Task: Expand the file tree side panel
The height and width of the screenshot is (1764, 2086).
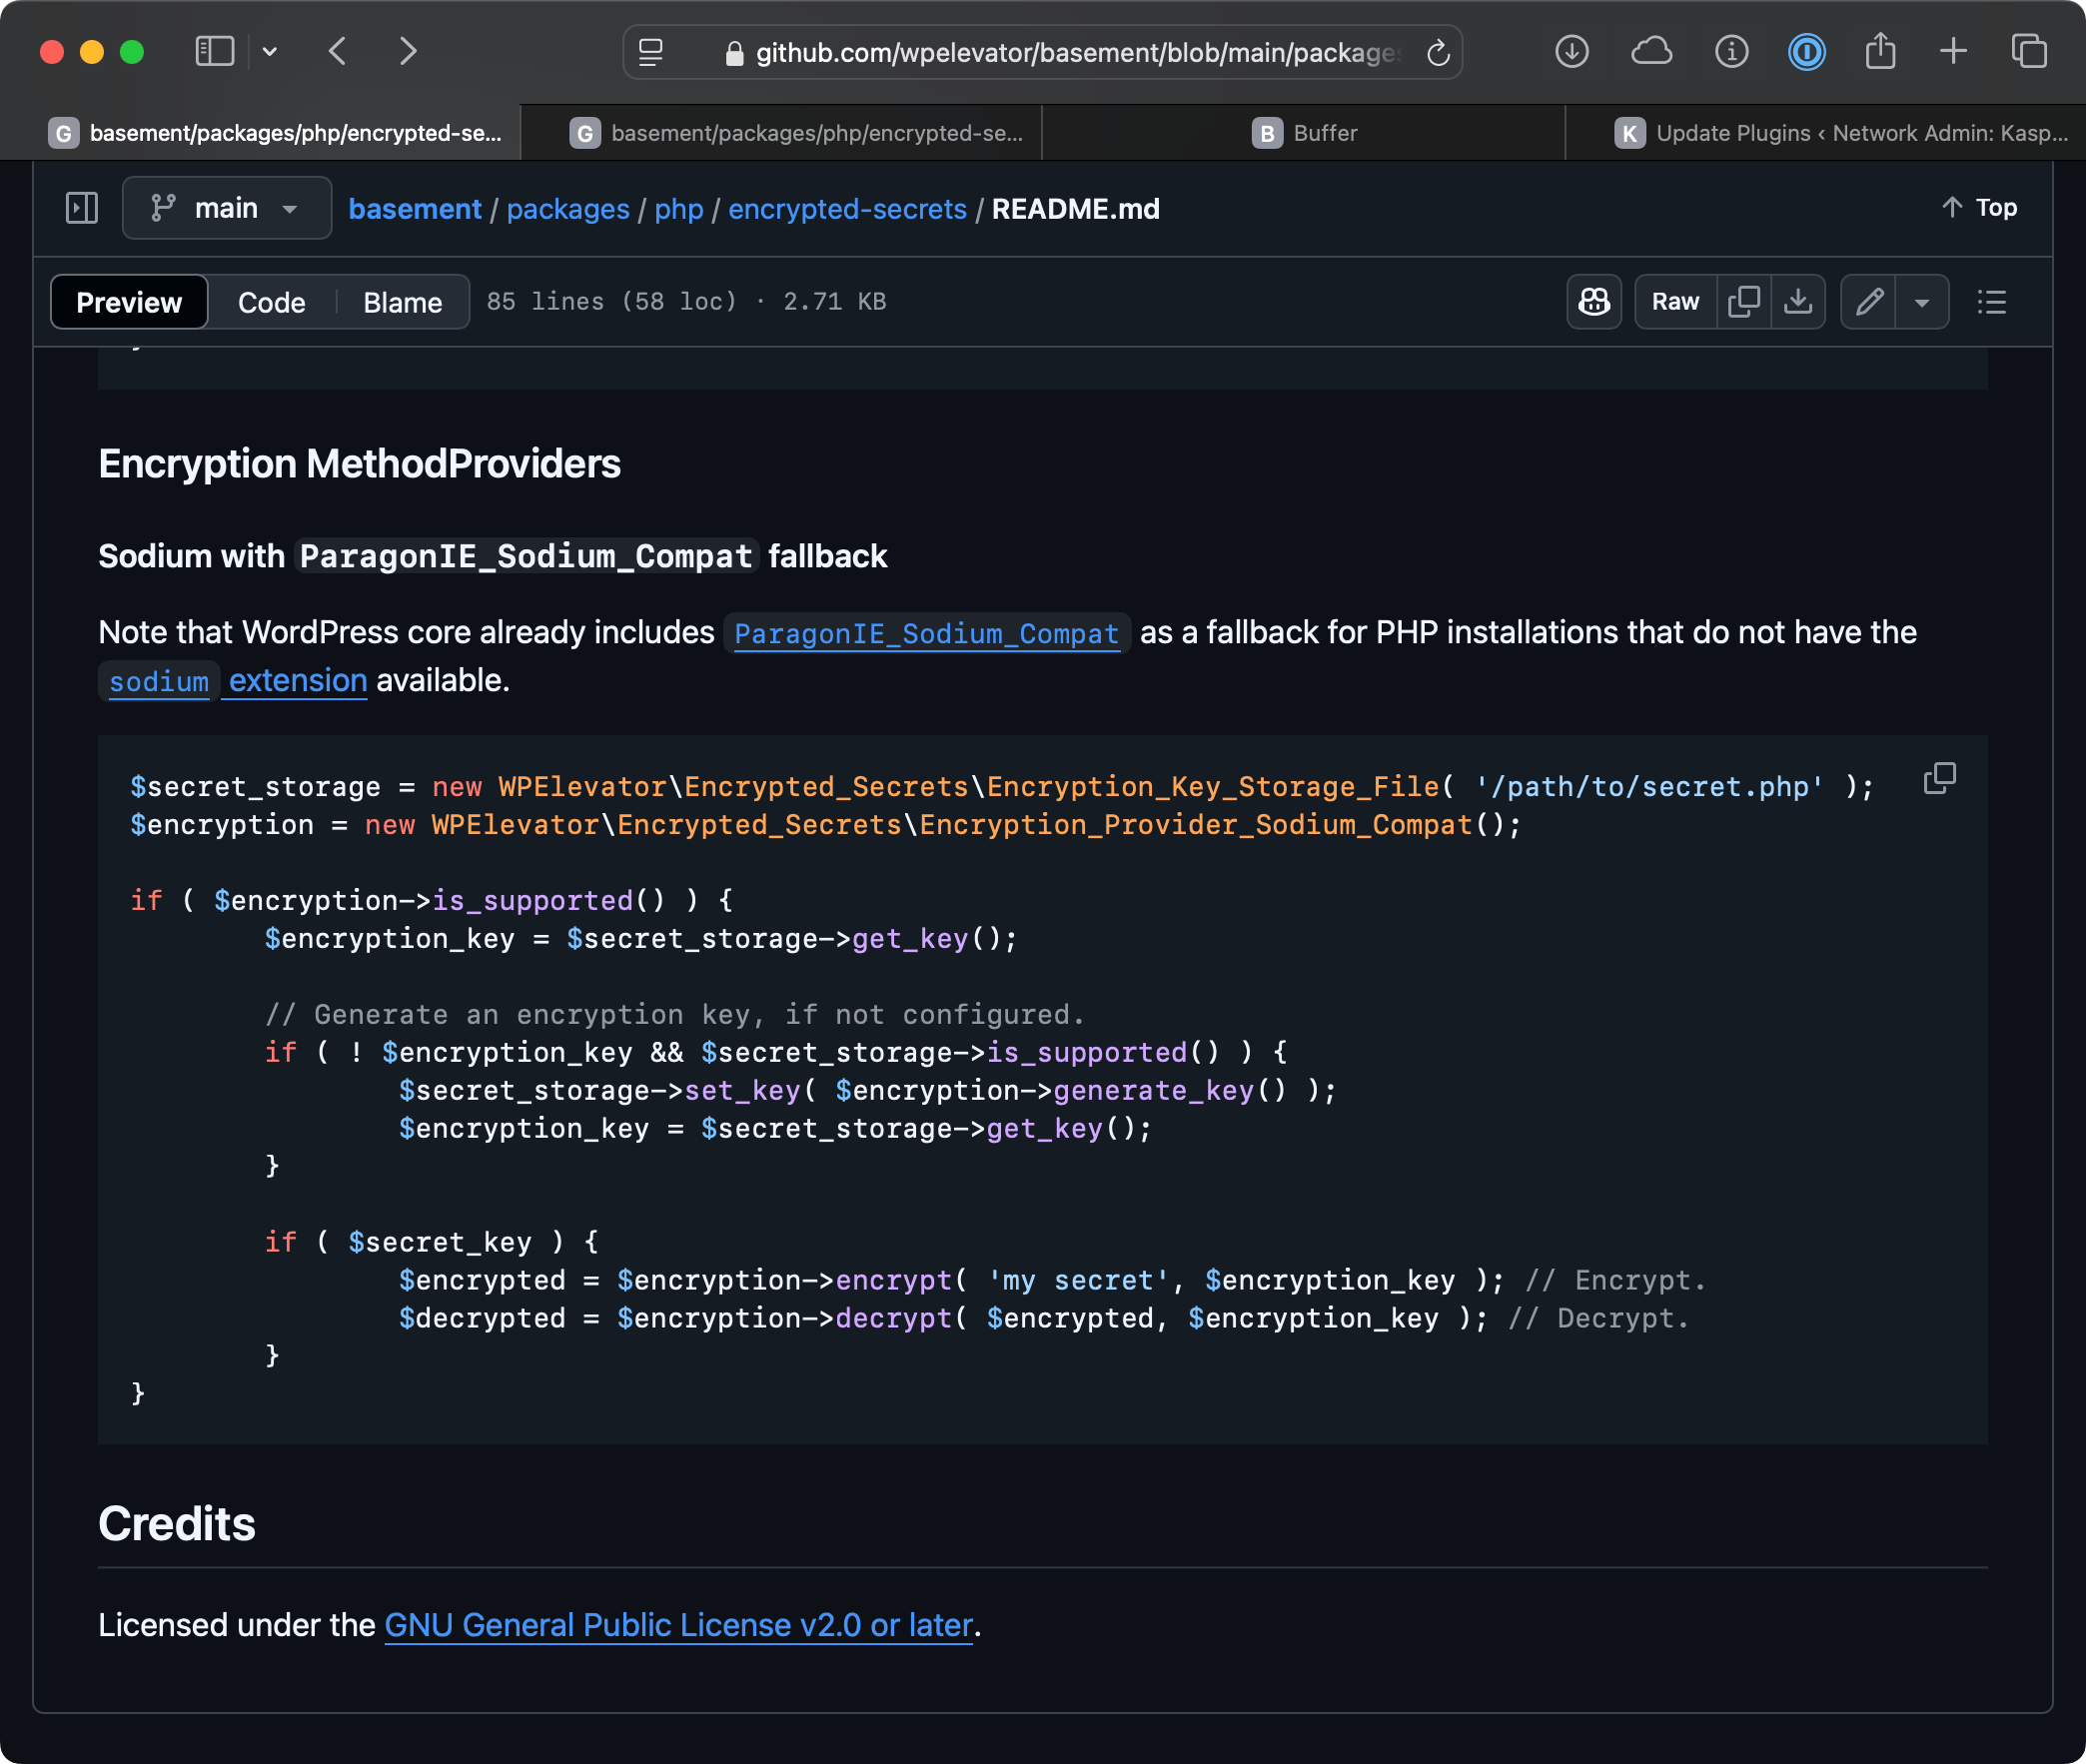Action: [x=82, y=208]
